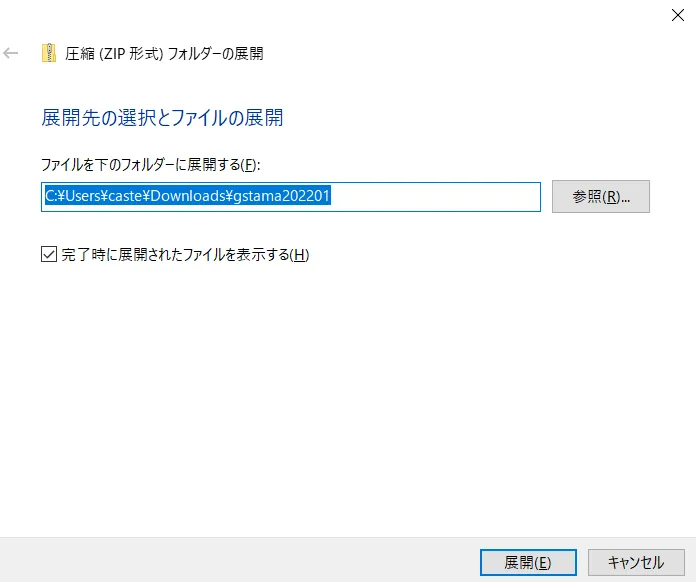Click the back arrow in the title bar
The height and width of the screenshot is (582, 696).
coord(12,53)
